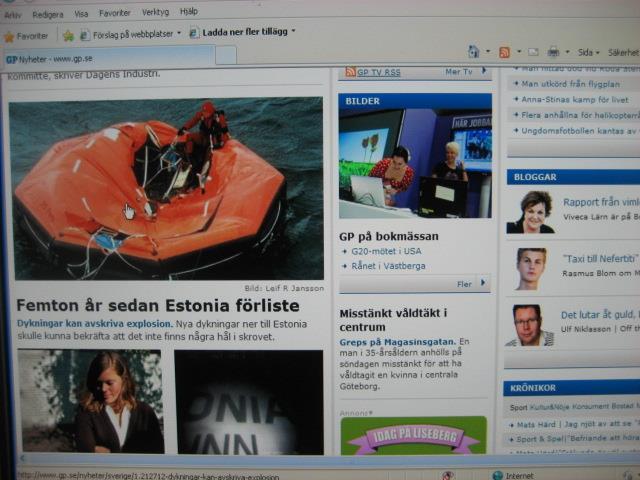Open the GP TV RSS link
Viewport: 640px width, 480px height.
[378, 73]
